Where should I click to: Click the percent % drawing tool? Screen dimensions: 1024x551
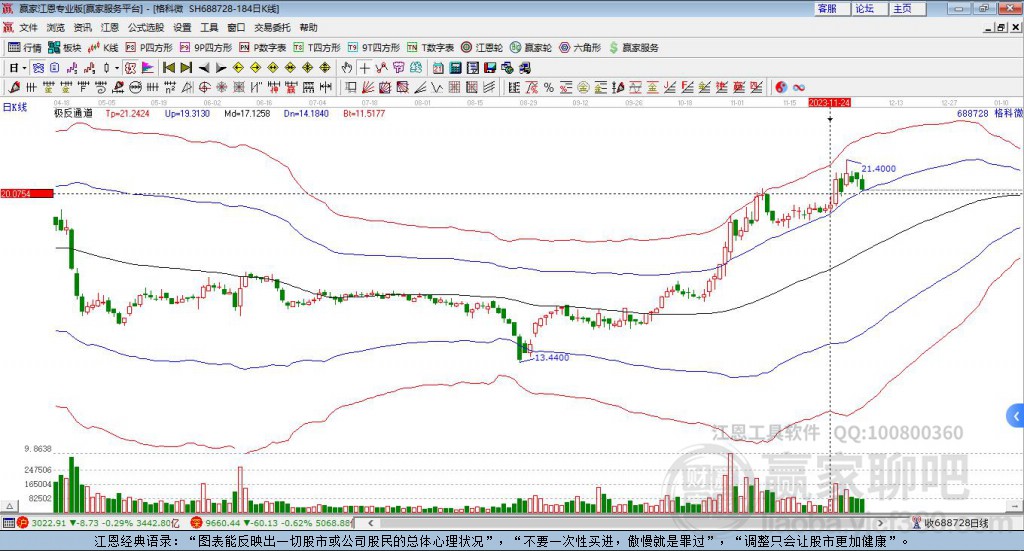point(549,87)
